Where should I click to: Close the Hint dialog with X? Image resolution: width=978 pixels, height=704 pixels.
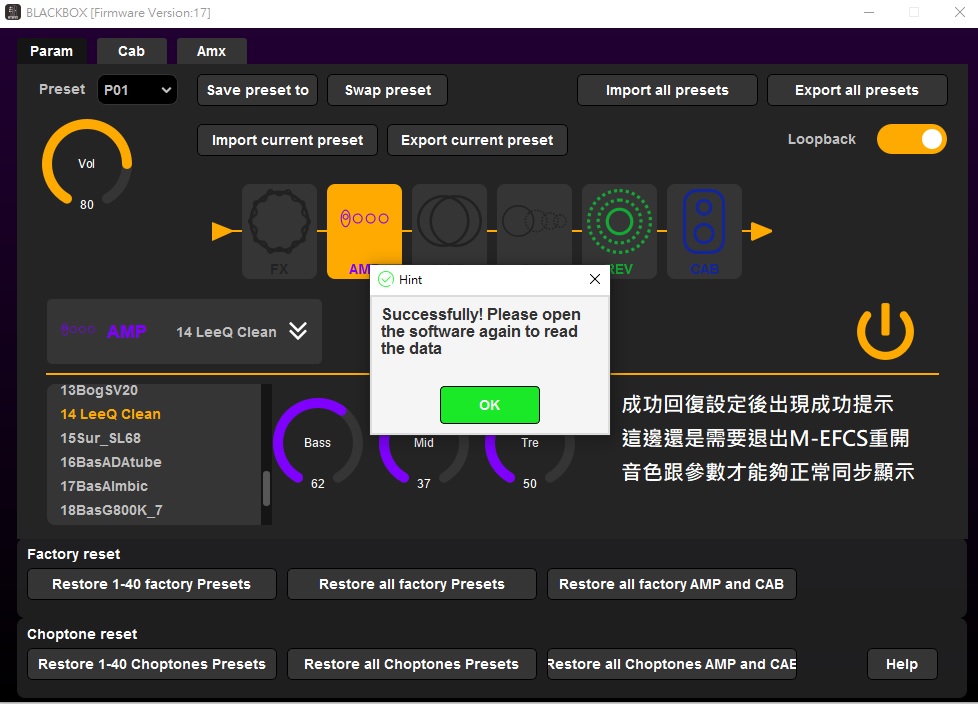(594, 280)
